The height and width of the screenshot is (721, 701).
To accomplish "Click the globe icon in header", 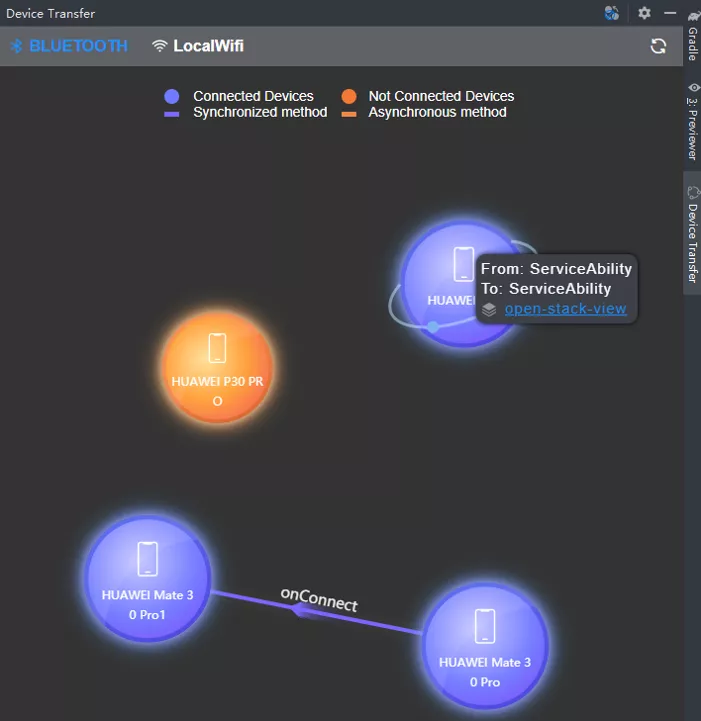I will point(612,13).
